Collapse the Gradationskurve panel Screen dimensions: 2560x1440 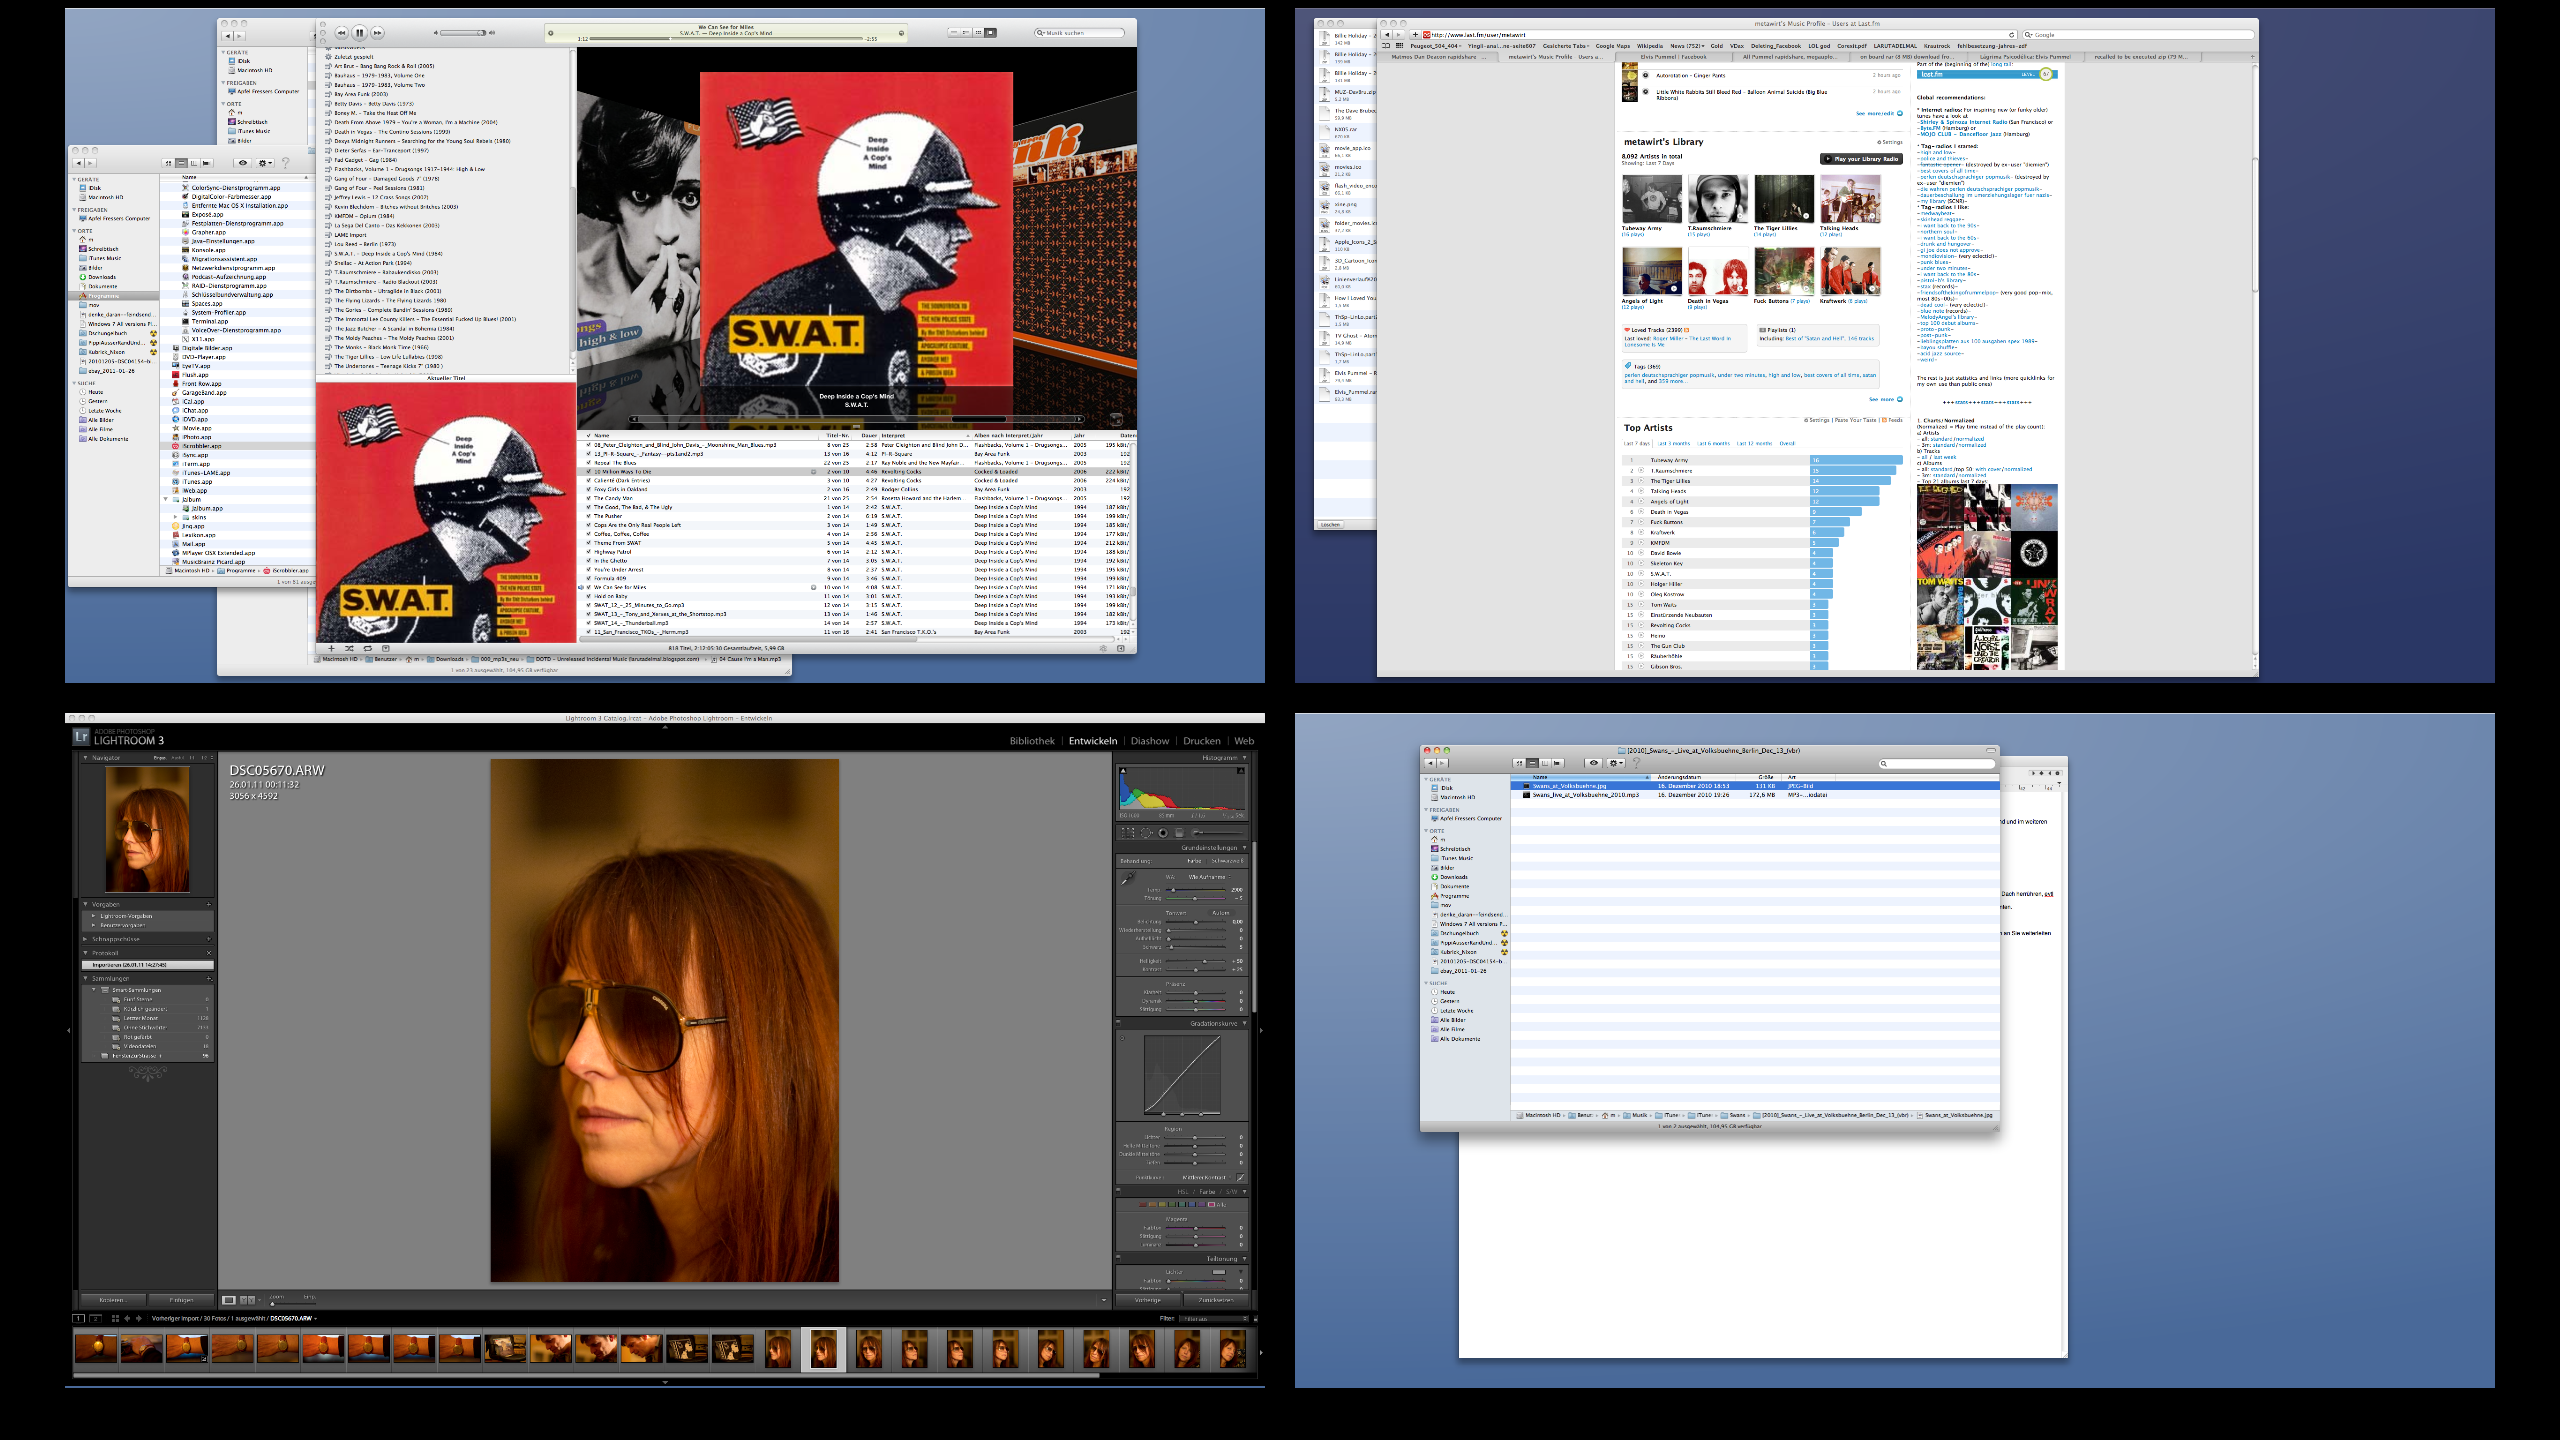1245,1024
